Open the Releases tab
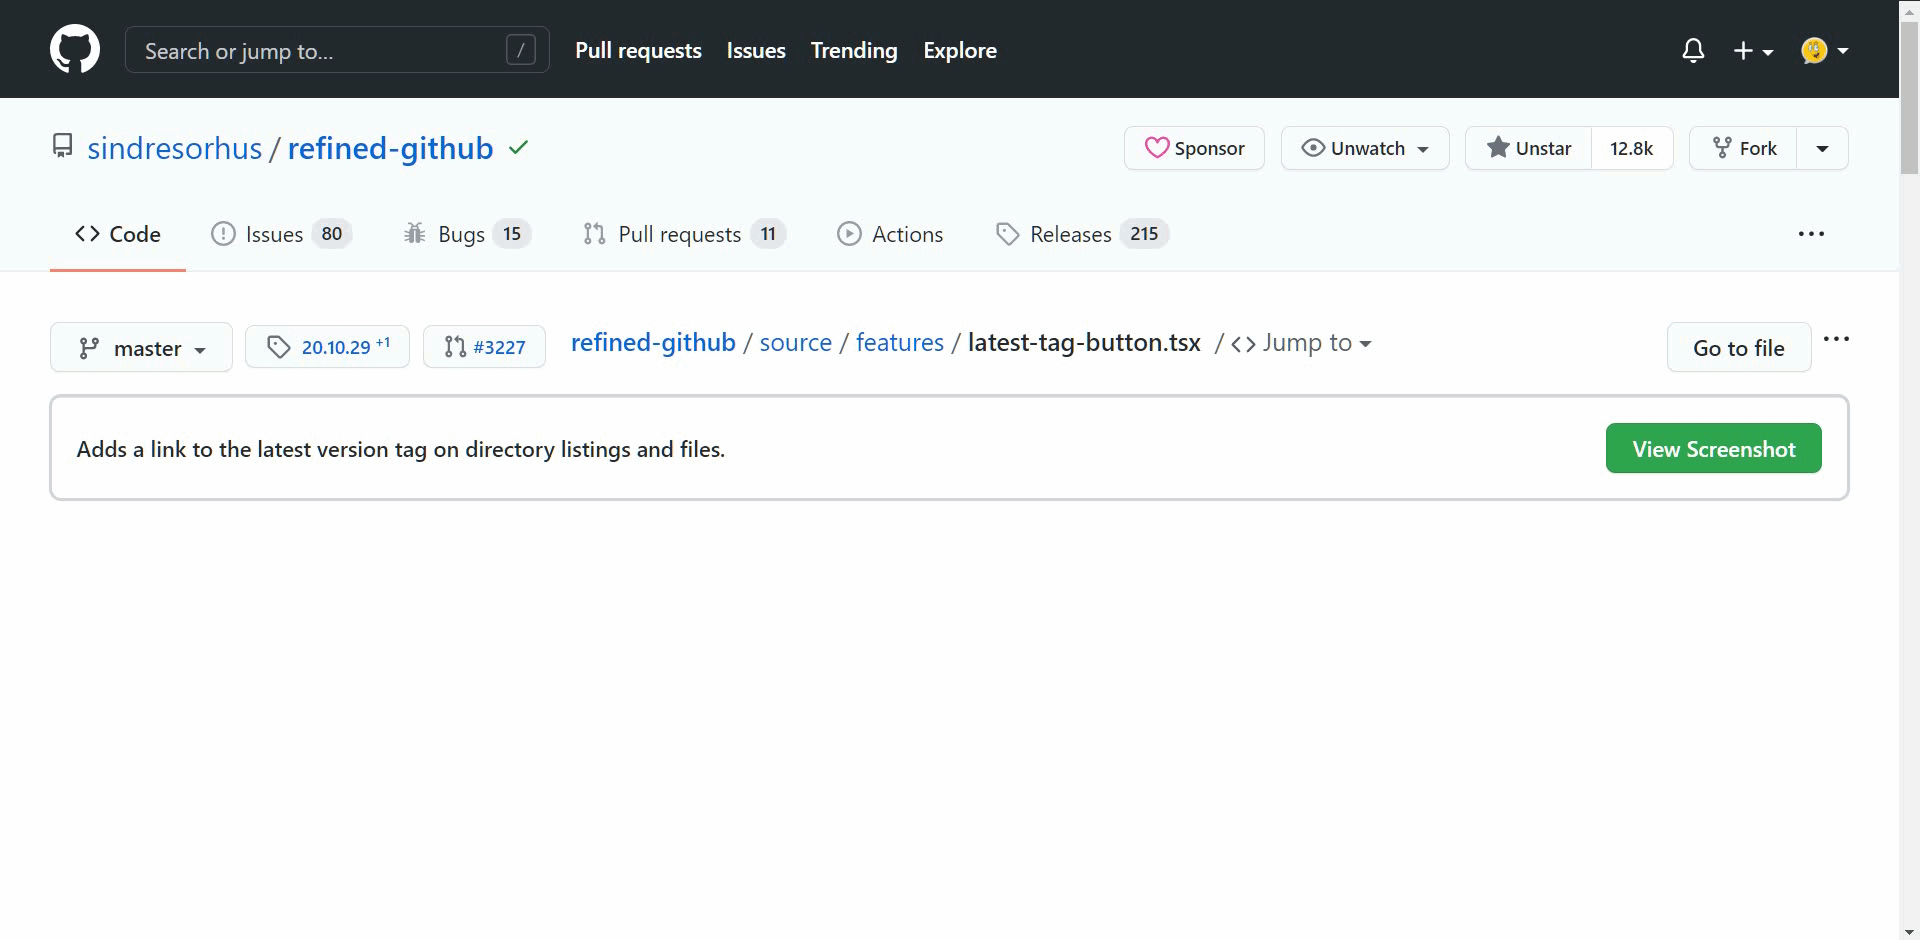This screenshot has width=1920, height=940. 1082,234
